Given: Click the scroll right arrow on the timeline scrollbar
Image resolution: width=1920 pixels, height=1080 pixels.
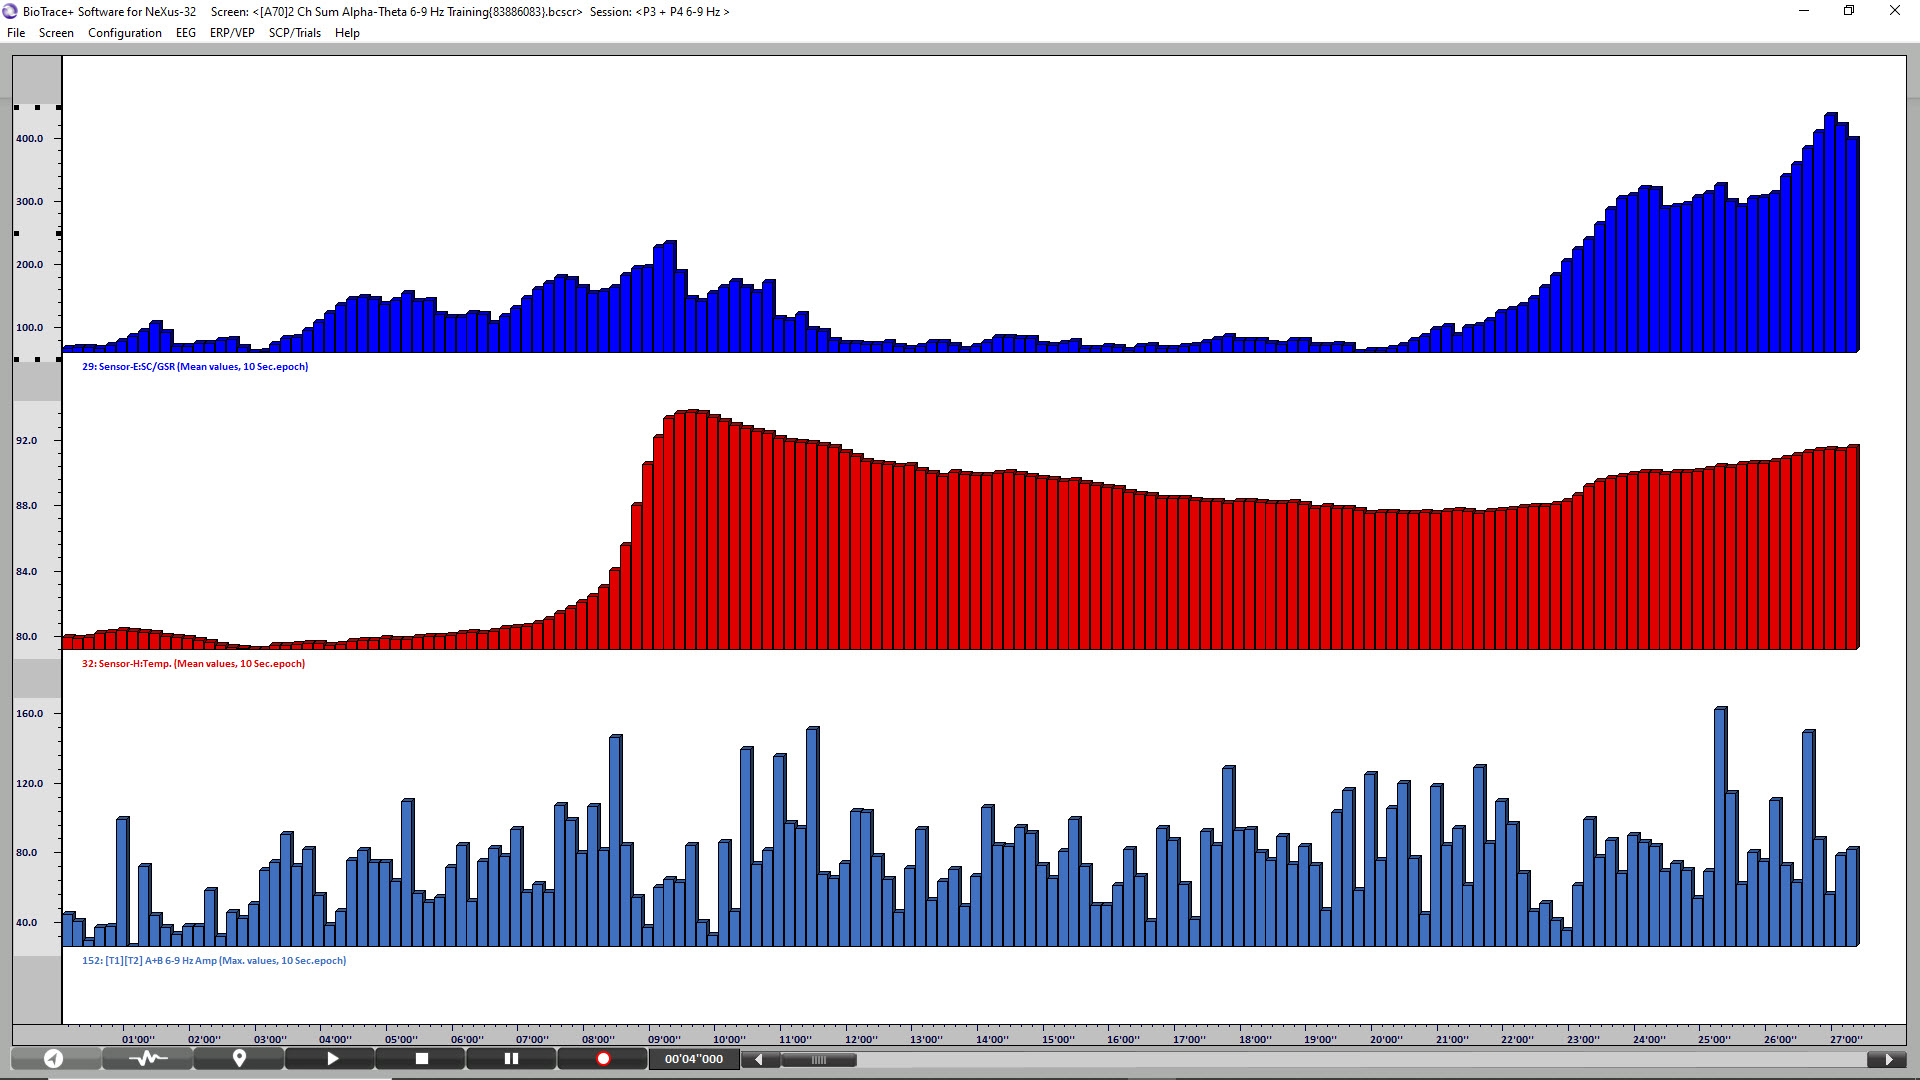Looking at the screenshot, I should 1888,1059.
